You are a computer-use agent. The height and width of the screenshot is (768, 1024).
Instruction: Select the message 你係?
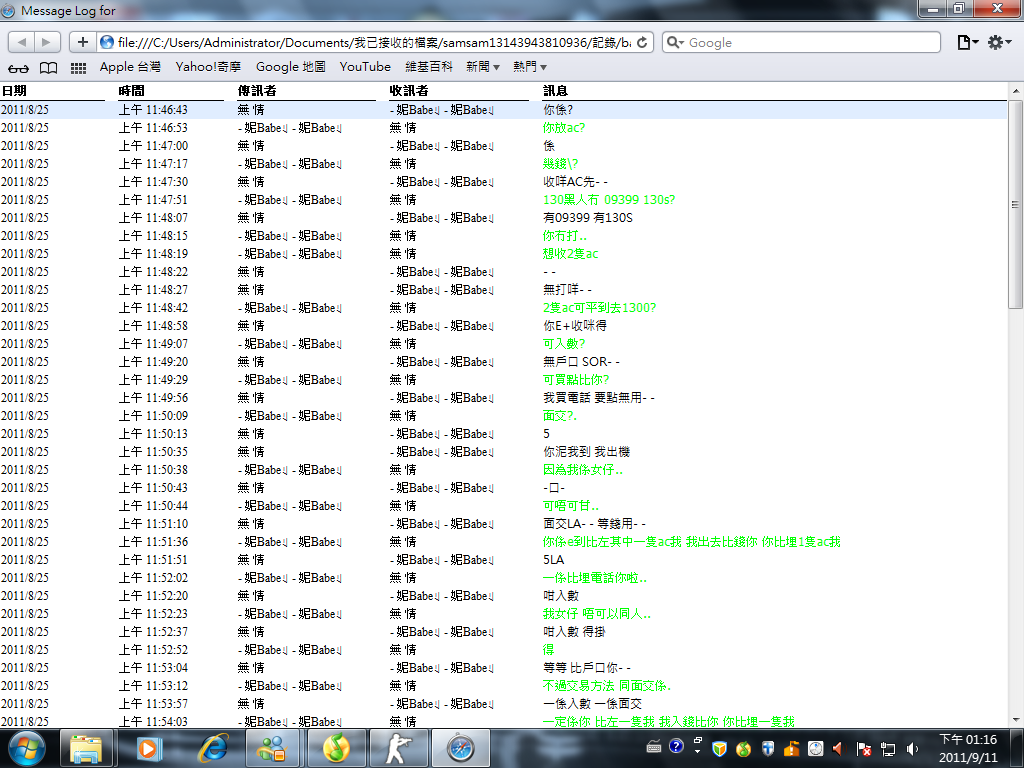point(558,110)
